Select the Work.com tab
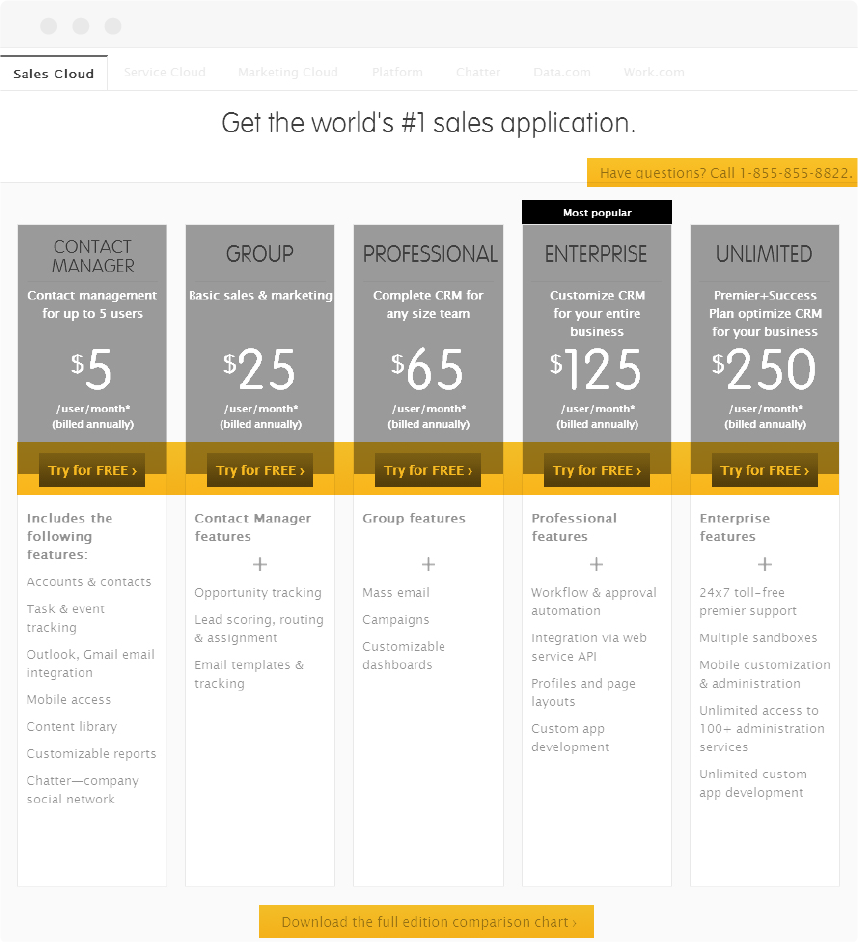 [653, 71]
